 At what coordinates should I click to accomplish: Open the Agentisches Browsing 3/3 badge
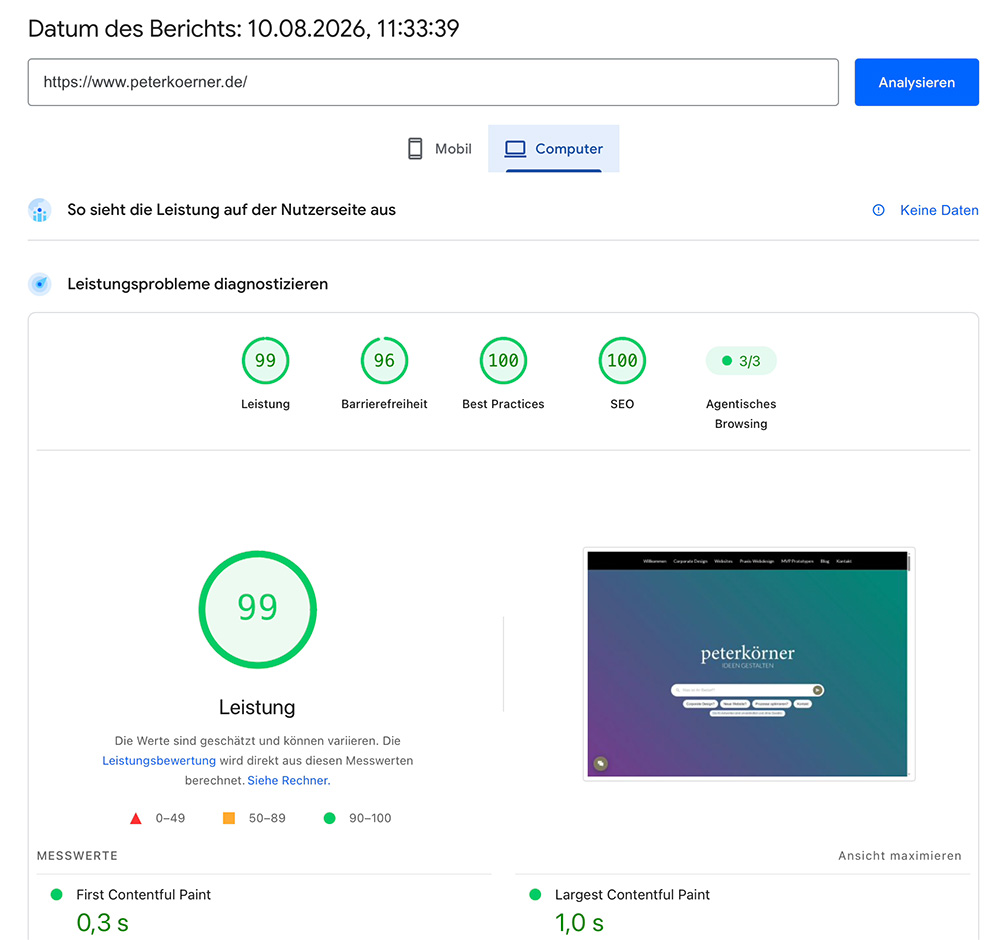[741, 361]
